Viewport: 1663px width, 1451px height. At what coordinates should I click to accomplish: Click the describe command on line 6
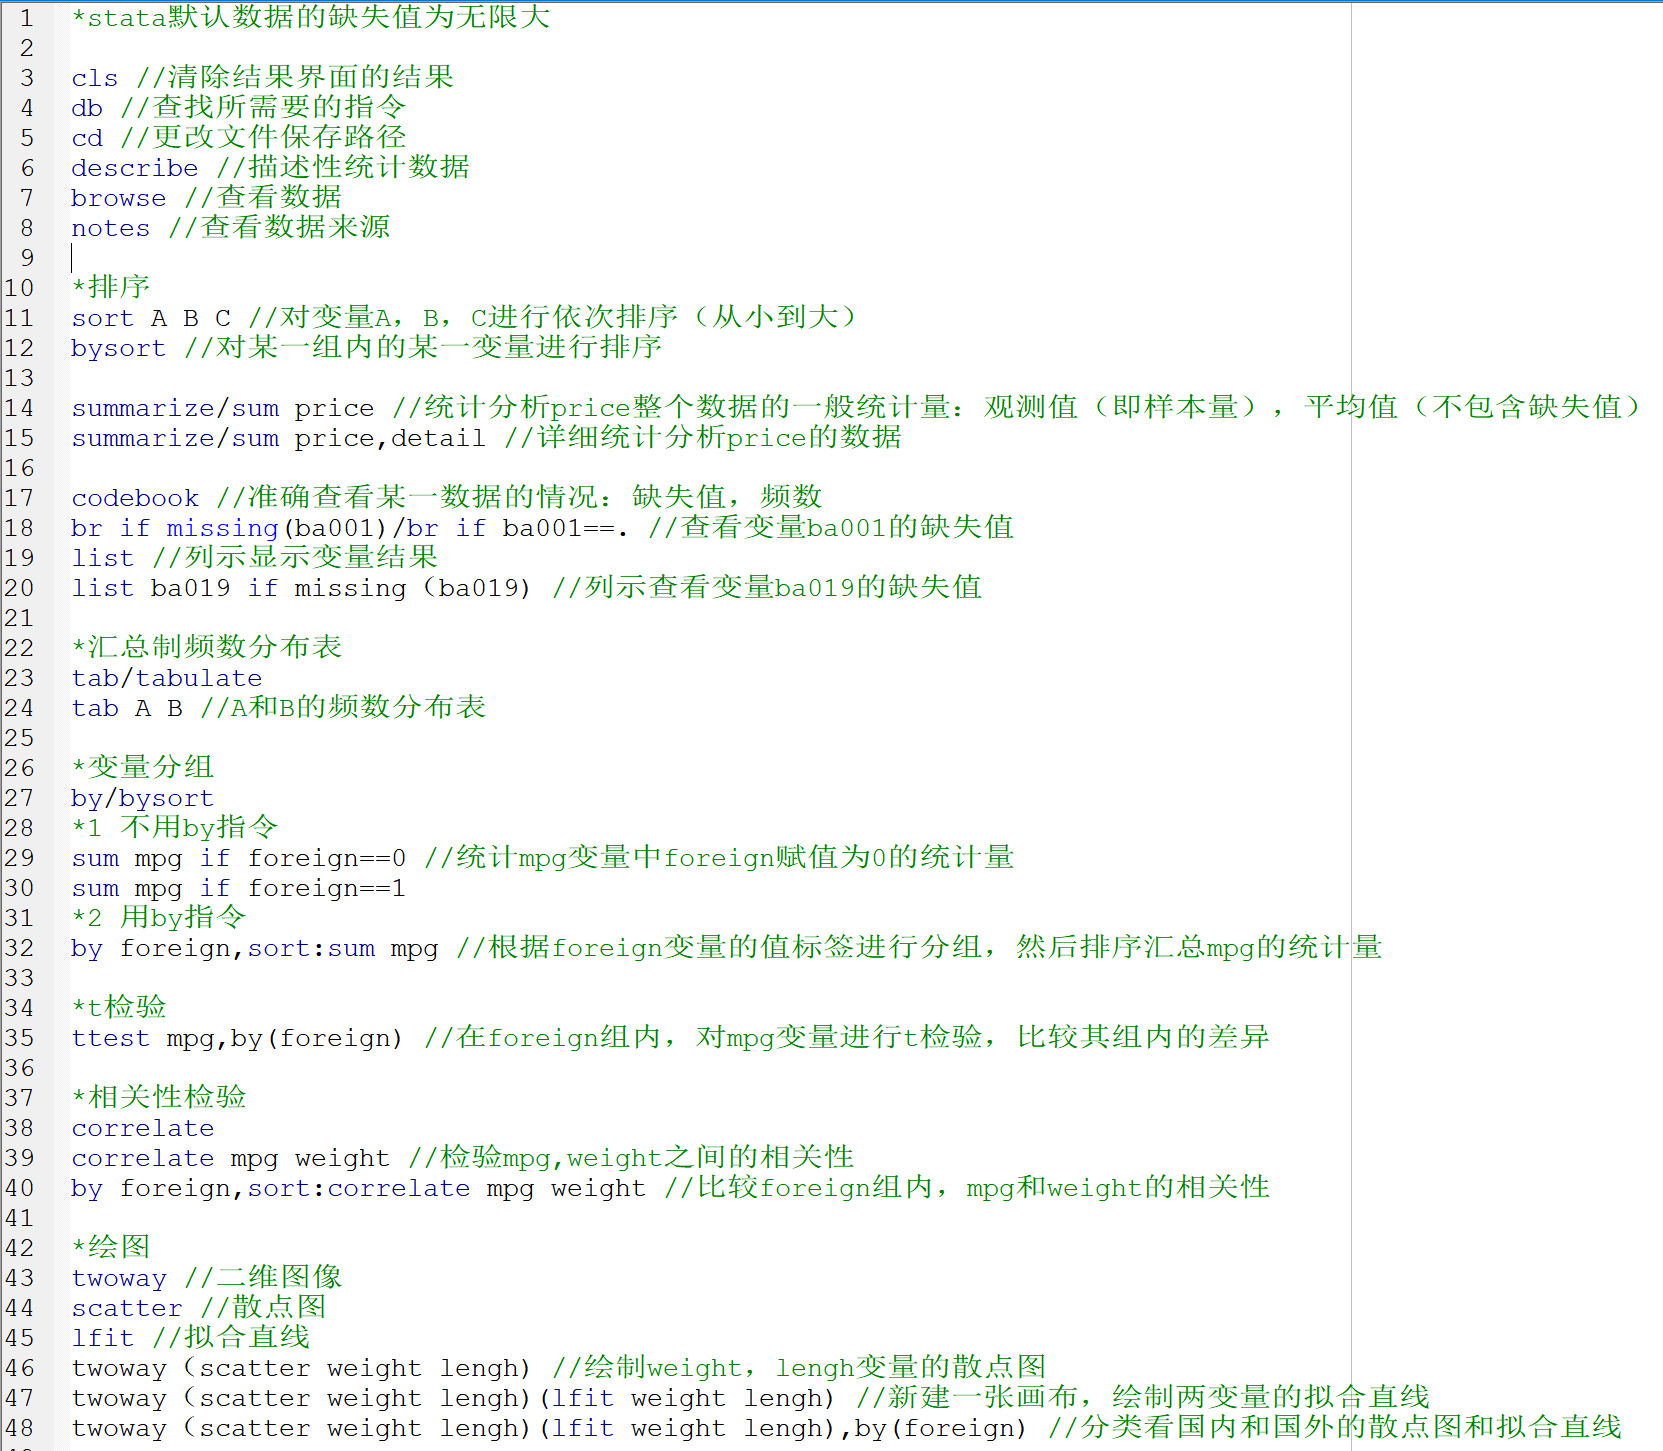click(x=134, y=168)
